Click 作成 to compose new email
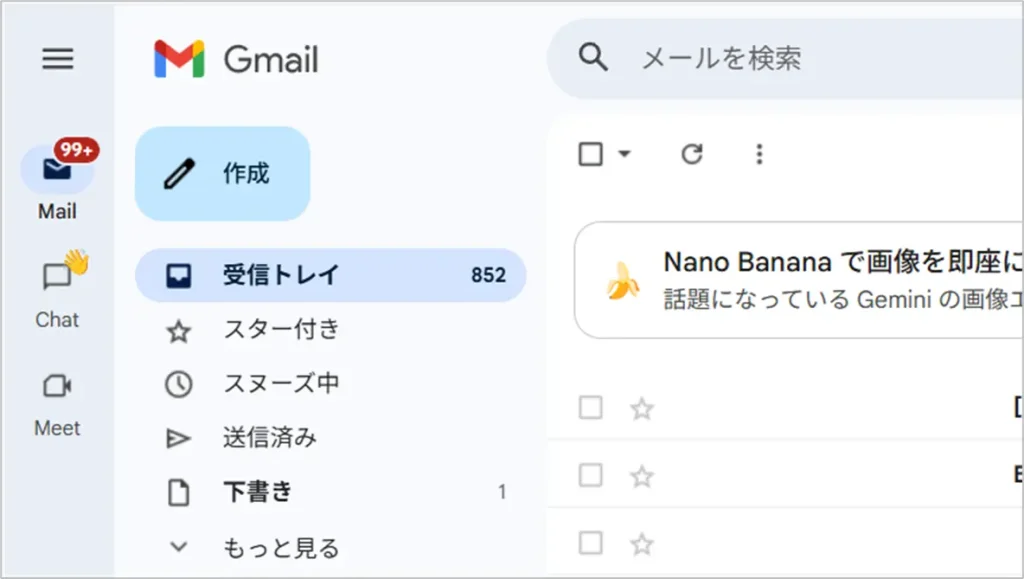 pyautogui.click(x=222, y=174)
